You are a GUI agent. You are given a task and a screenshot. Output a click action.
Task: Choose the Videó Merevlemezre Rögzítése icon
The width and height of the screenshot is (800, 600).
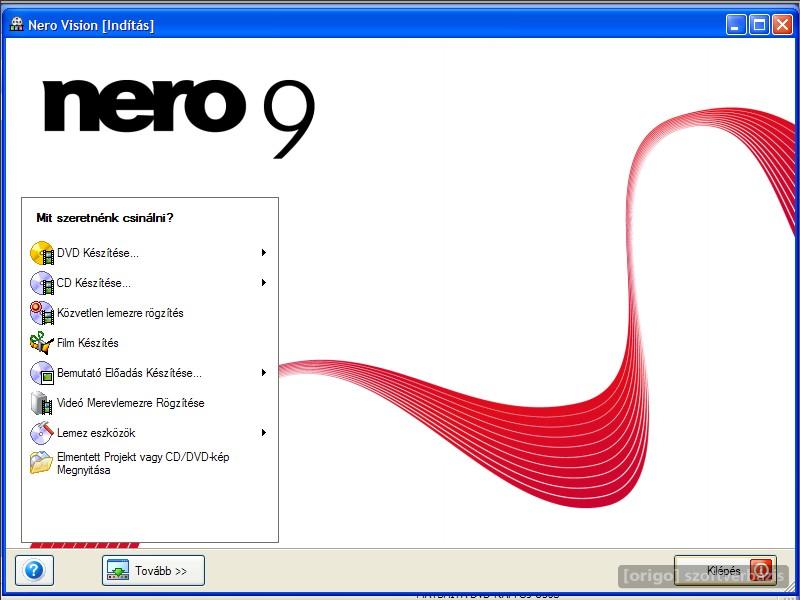(42, 403)
